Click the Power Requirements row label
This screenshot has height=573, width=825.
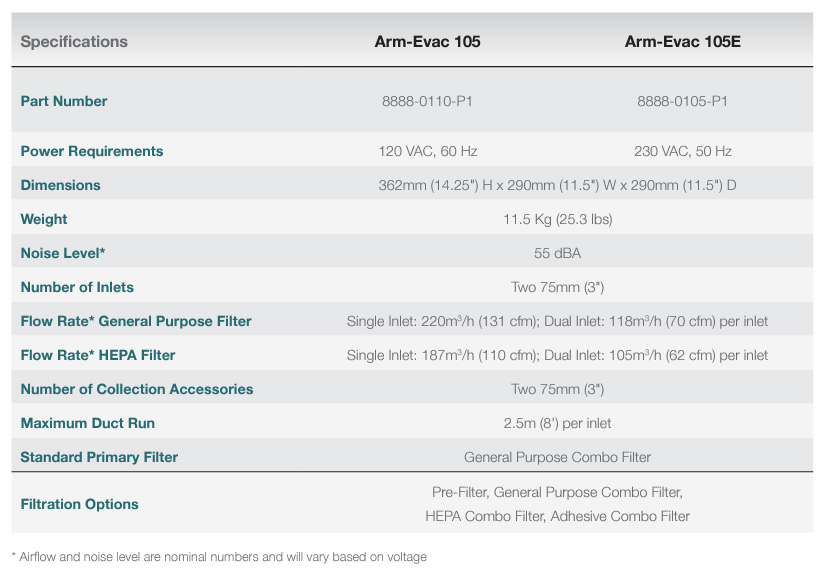pos(92,151)
